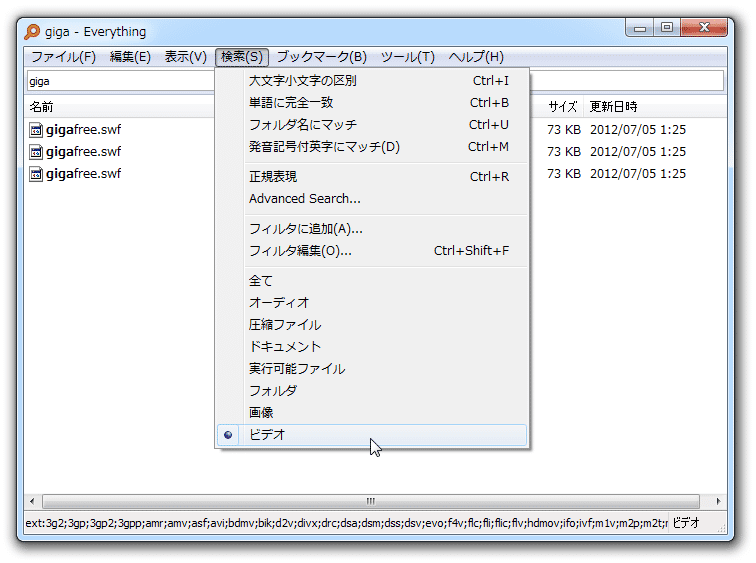Viewport: 756px width, 563px height.
Task: Expand the ツール(T) menu
Action: coord(408,57)
